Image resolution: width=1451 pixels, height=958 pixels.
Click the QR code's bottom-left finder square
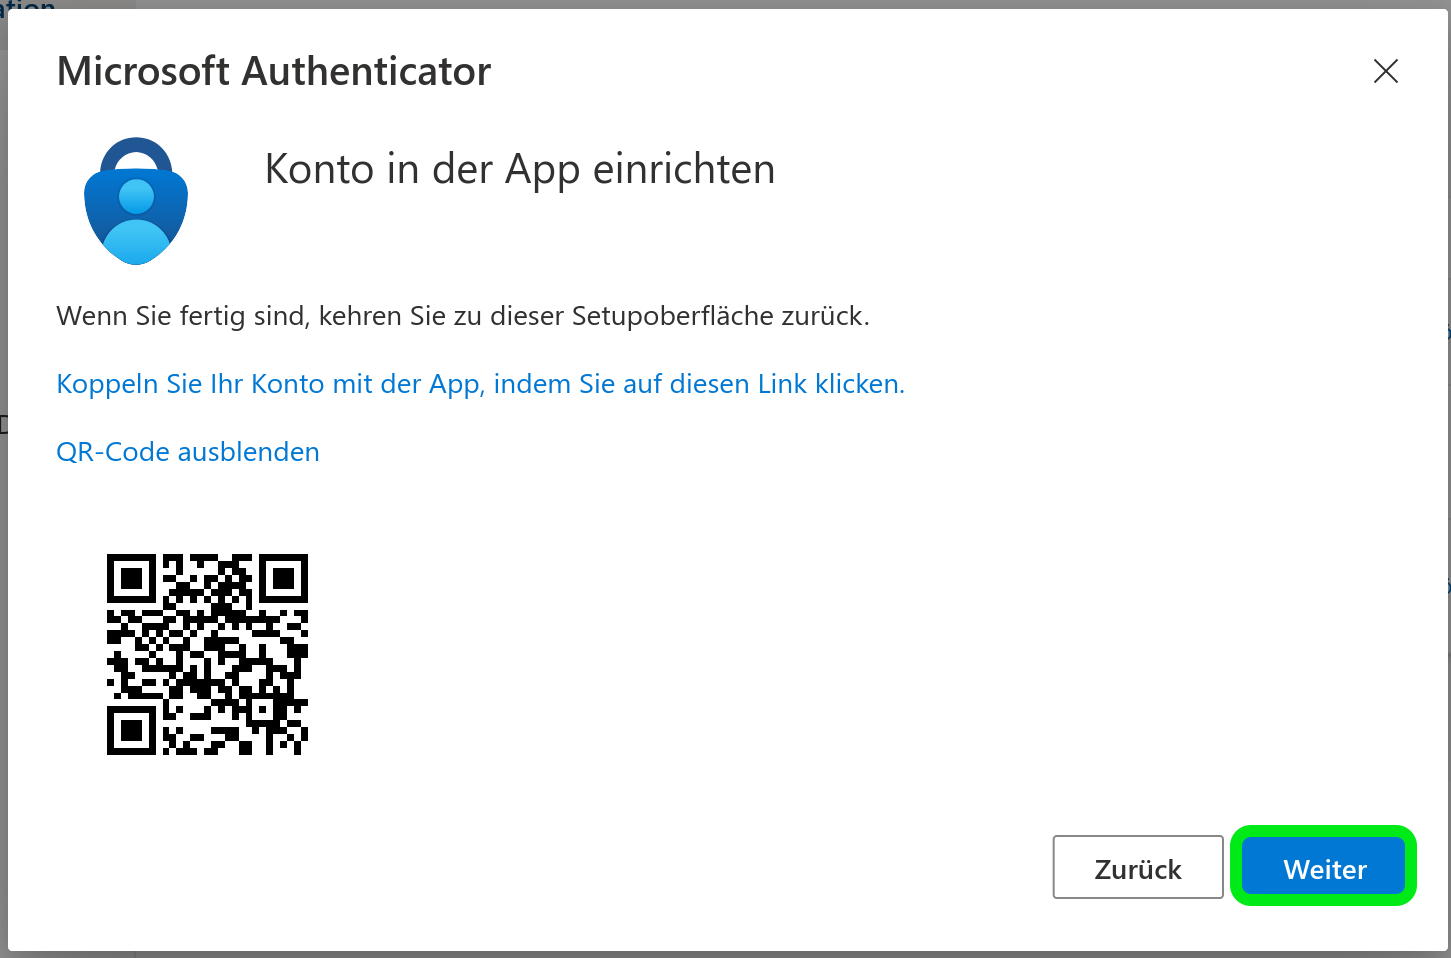tap(131, 730)
